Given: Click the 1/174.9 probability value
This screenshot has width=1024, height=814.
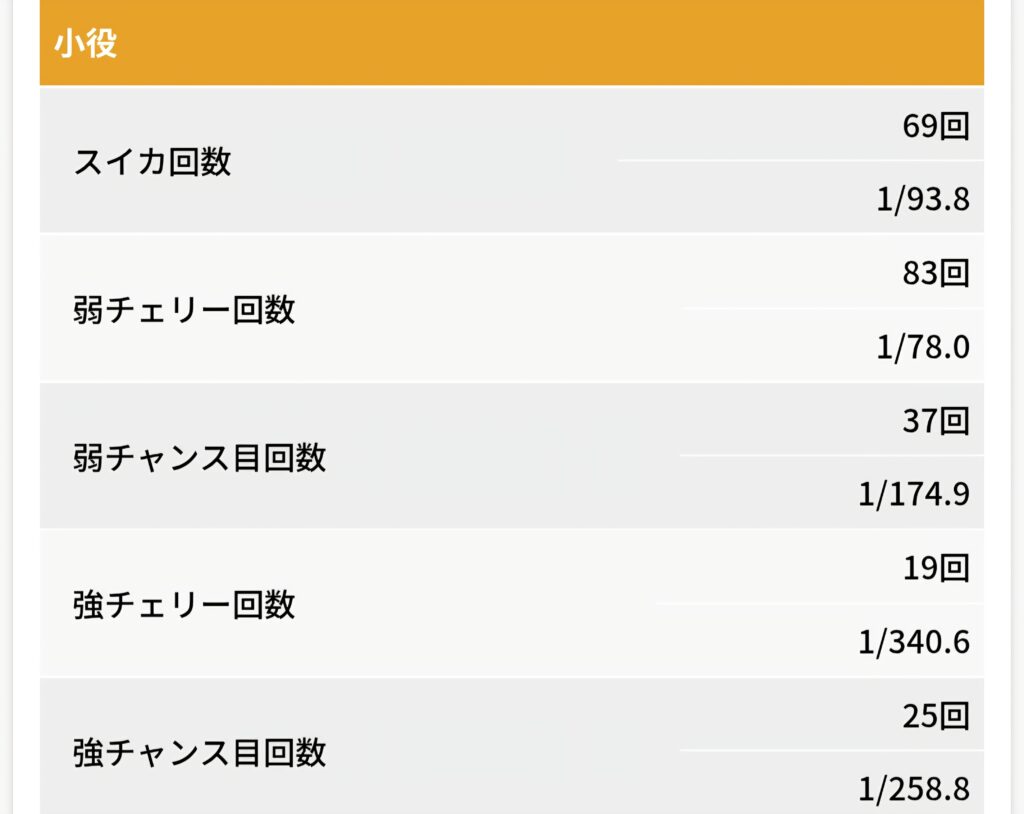Looking at the screenshot, I should tap(913, 494).
